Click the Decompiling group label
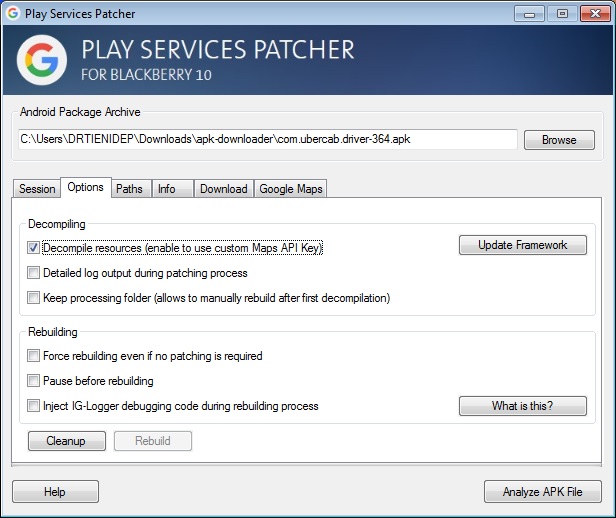616x518 pixels. pos(57,224)
